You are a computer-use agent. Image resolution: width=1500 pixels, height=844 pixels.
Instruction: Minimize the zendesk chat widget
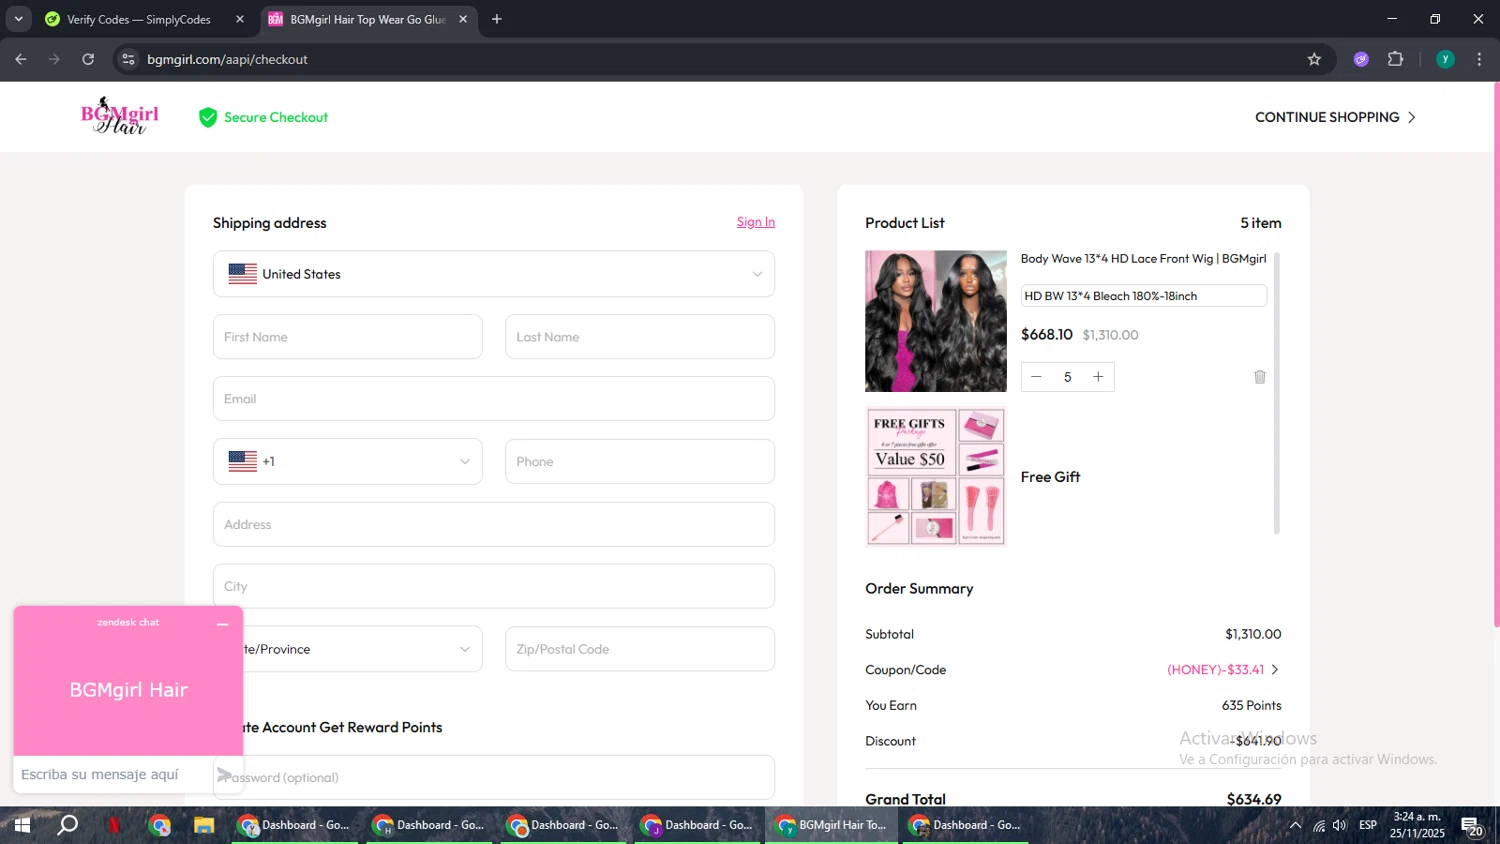tap(222, 624)
